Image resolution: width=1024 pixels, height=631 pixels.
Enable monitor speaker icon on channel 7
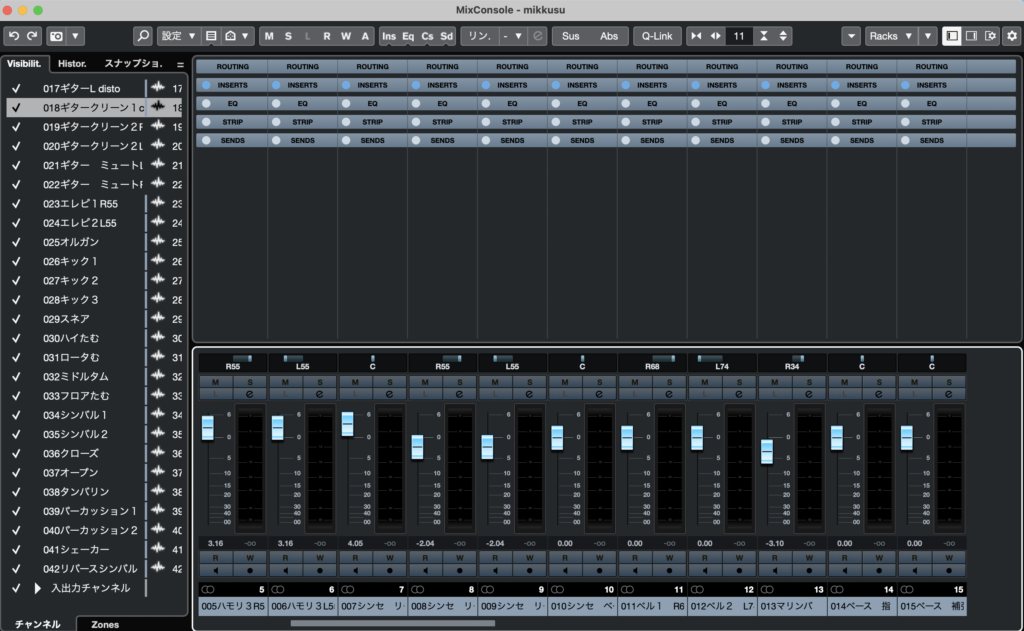click(355, 570)
